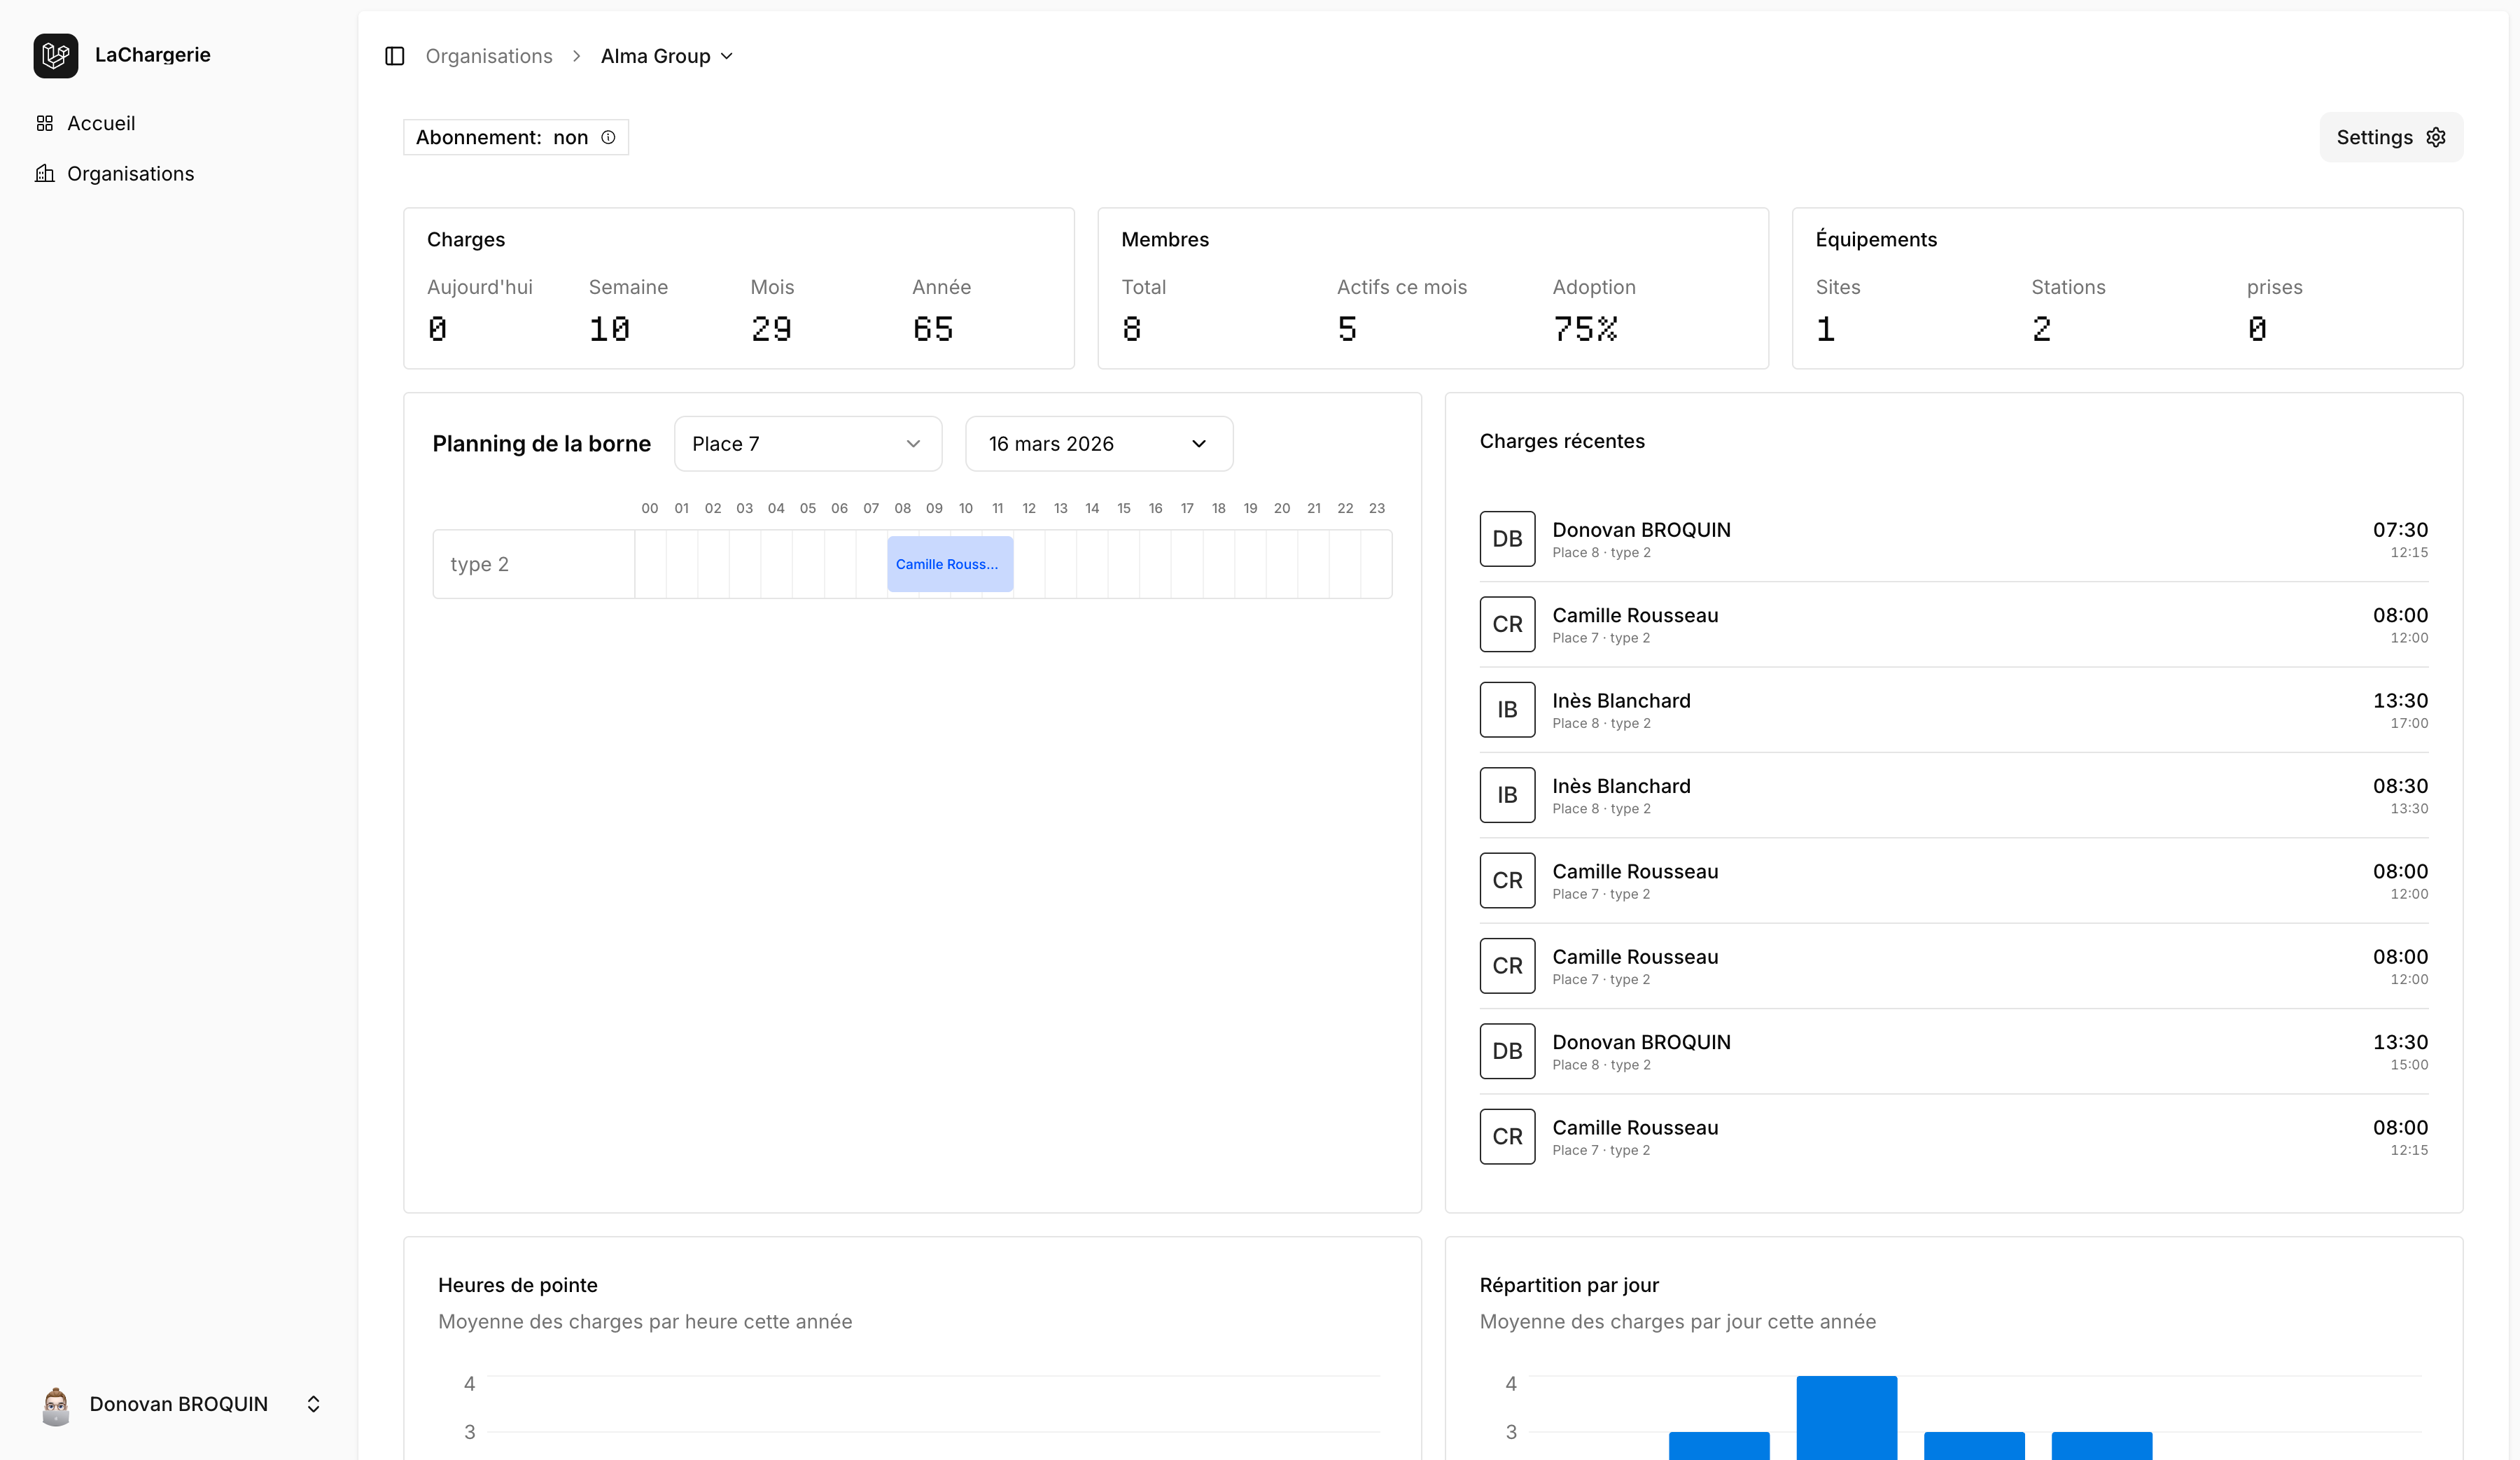Open Settings via the gear icon
2520x1460 pixels.
coord(2436,137)
